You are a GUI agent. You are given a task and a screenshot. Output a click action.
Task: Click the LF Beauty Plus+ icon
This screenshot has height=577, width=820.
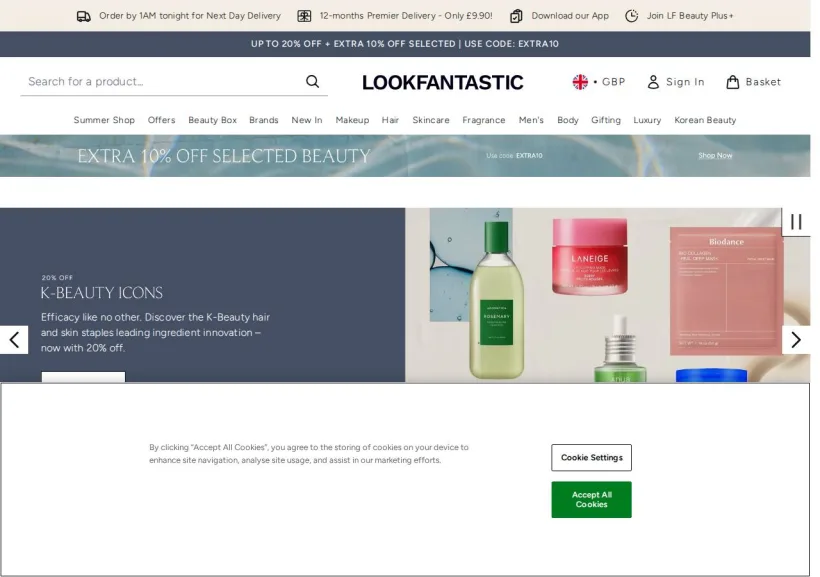point(632,16)
